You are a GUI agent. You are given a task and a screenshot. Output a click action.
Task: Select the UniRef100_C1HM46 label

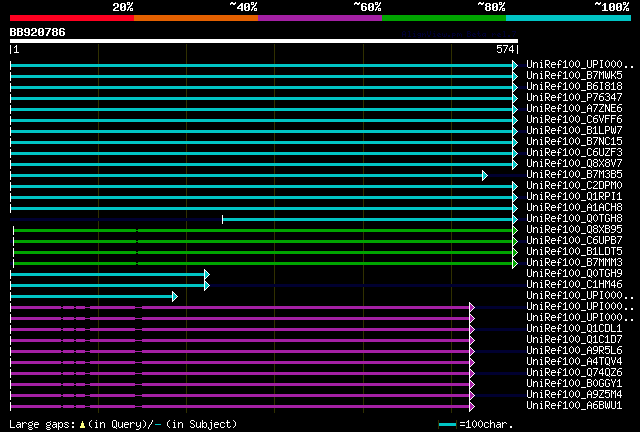click(x=574, y=285)
